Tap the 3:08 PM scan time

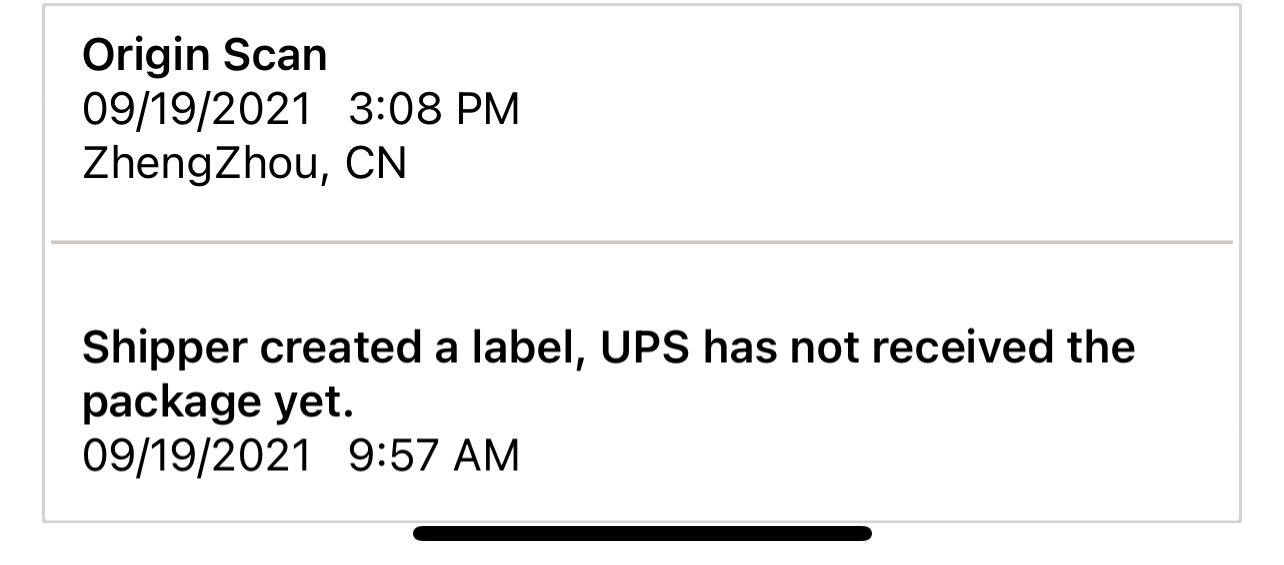pos(434,109)
